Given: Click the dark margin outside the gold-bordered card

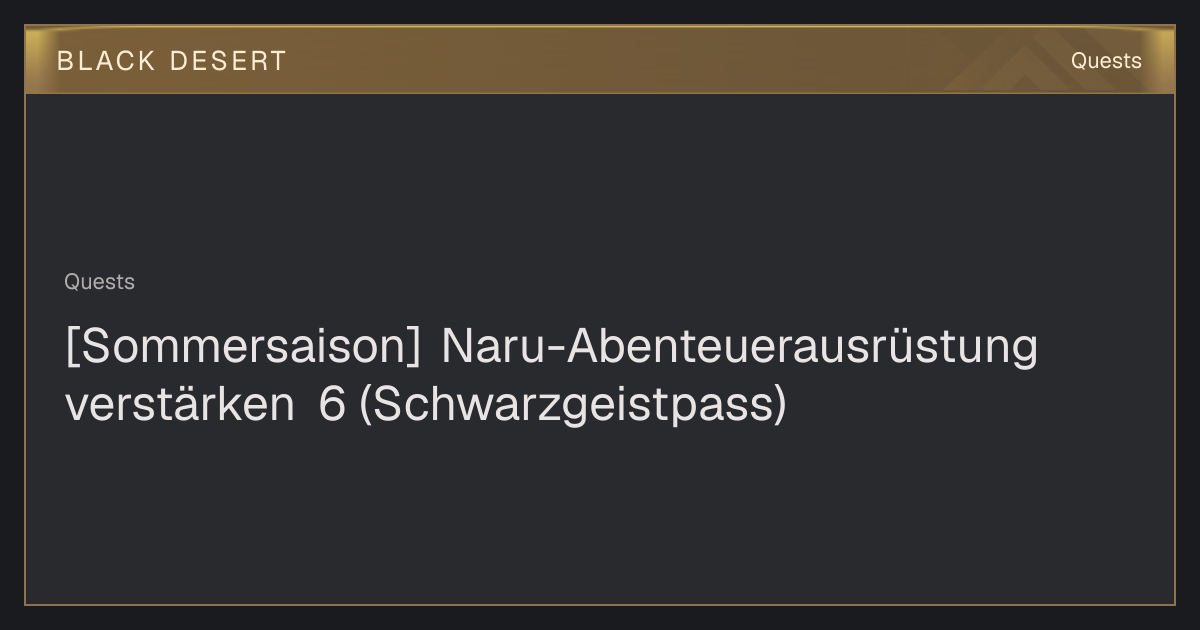Looking at the screenshot, I should 600,618.
